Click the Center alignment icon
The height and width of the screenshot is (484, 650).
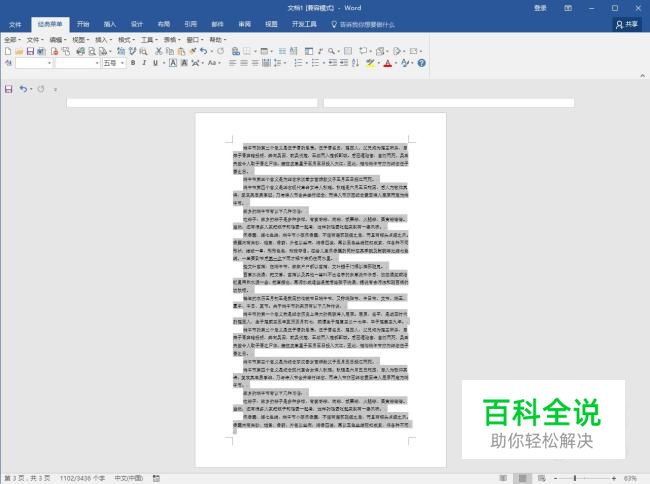click(244, 63)
